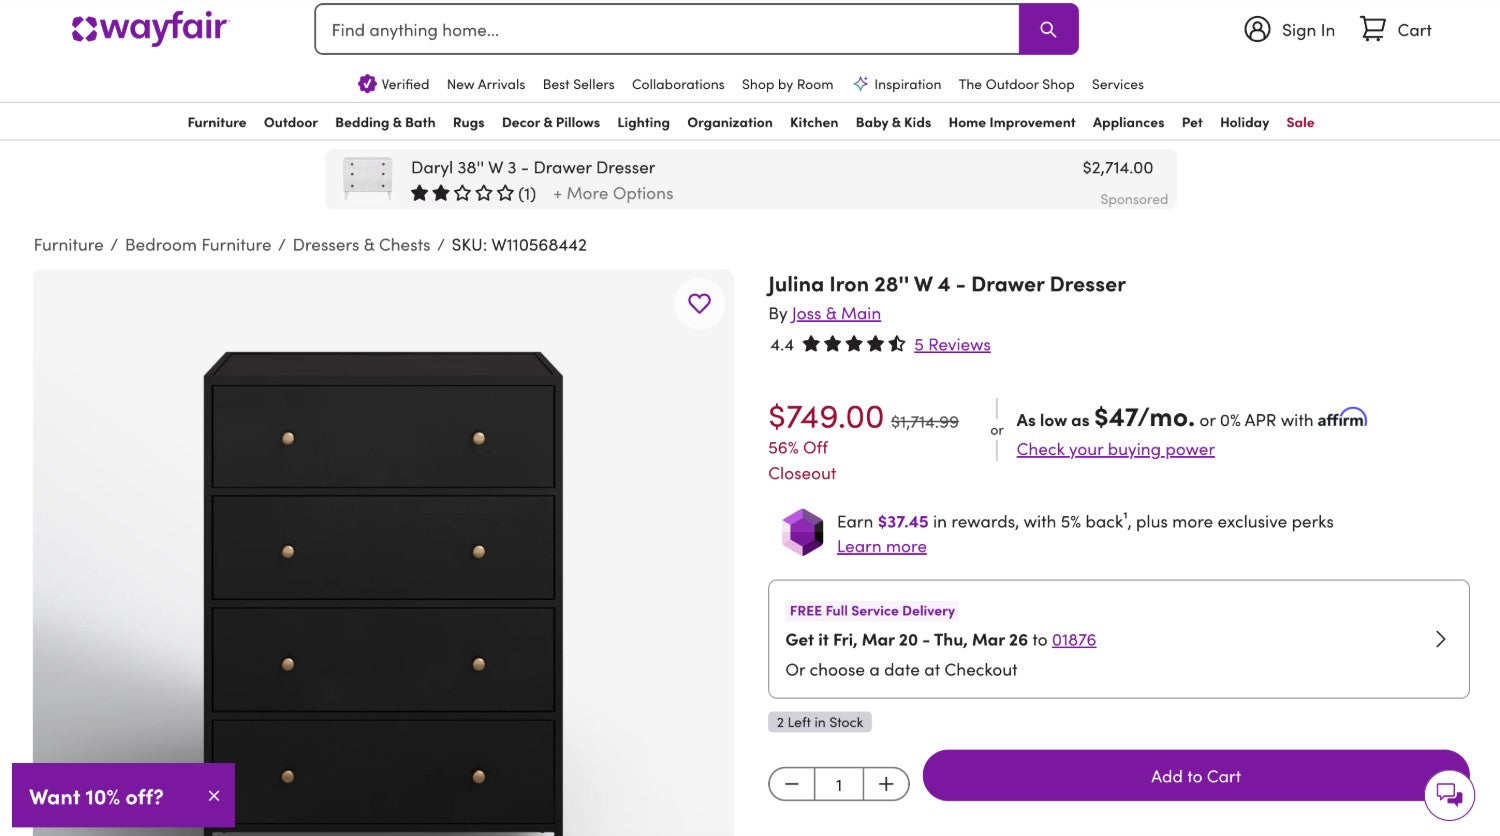This screenshot has height=836, width=1500.
Task: Open the Furniture category menu
Action: coord(217,122)
